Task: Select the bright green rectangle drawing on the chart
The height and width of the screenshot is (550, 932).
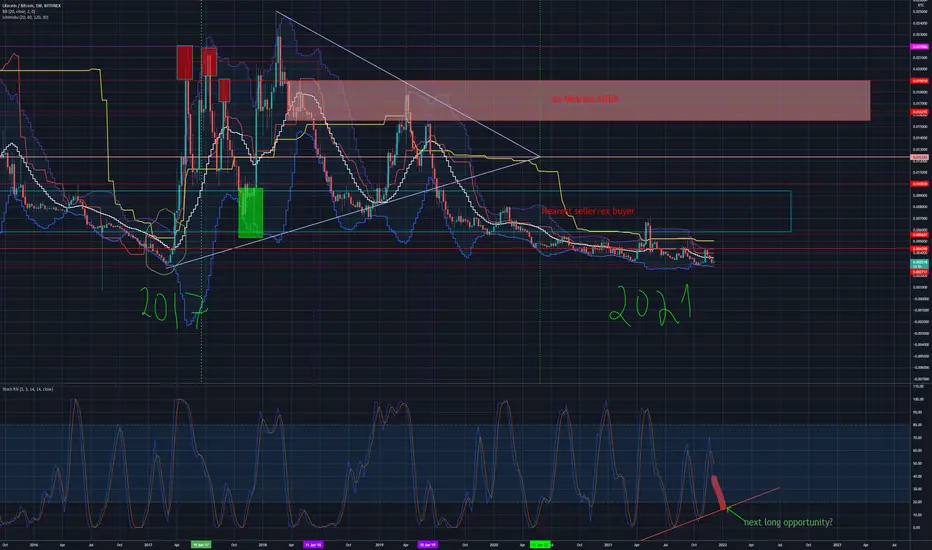Action: click(251, 213)
